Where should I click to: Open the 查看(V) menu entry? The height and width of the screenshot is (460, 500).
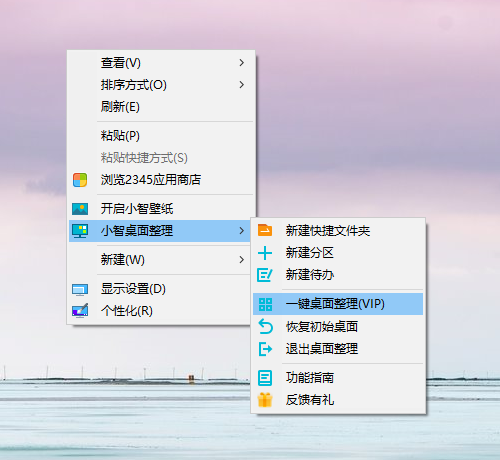161,63
